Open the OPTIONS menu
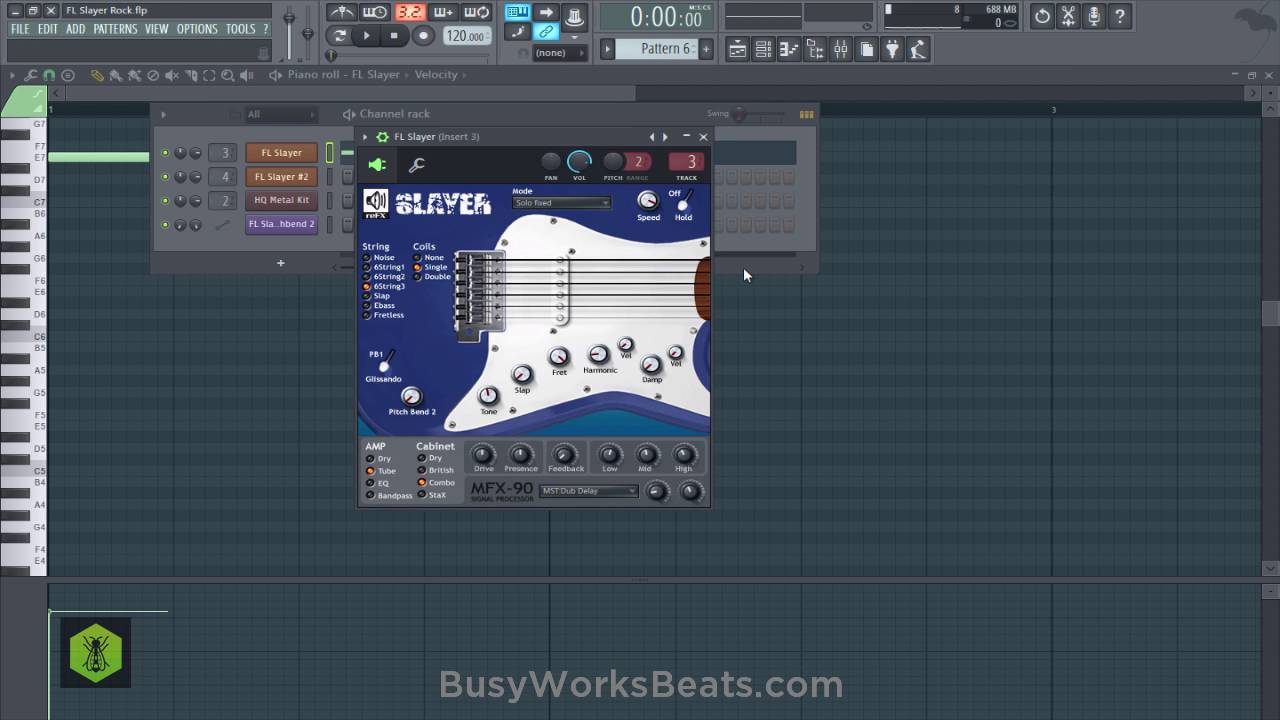1280x720 pixels. (197, 29)
